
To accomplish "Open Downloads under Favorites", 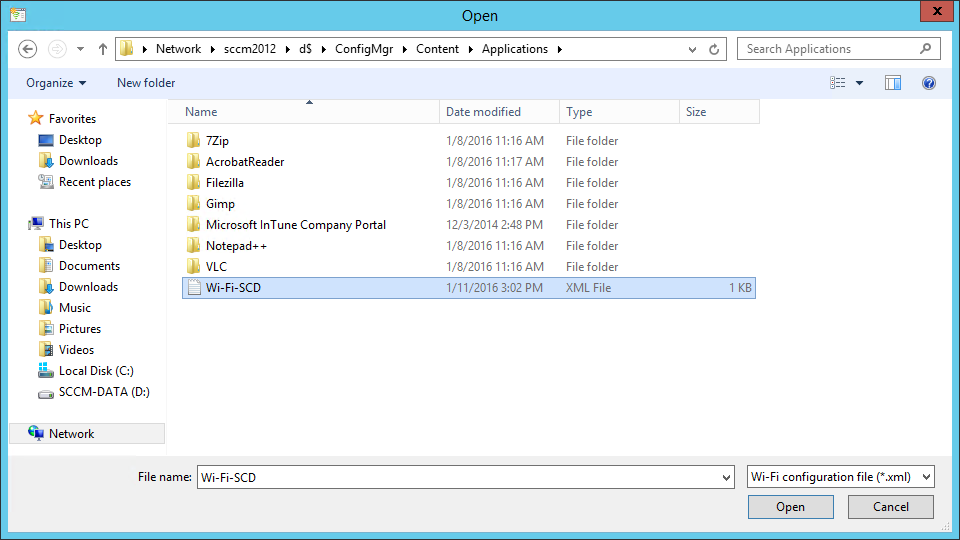I will [x=88, y=160].
